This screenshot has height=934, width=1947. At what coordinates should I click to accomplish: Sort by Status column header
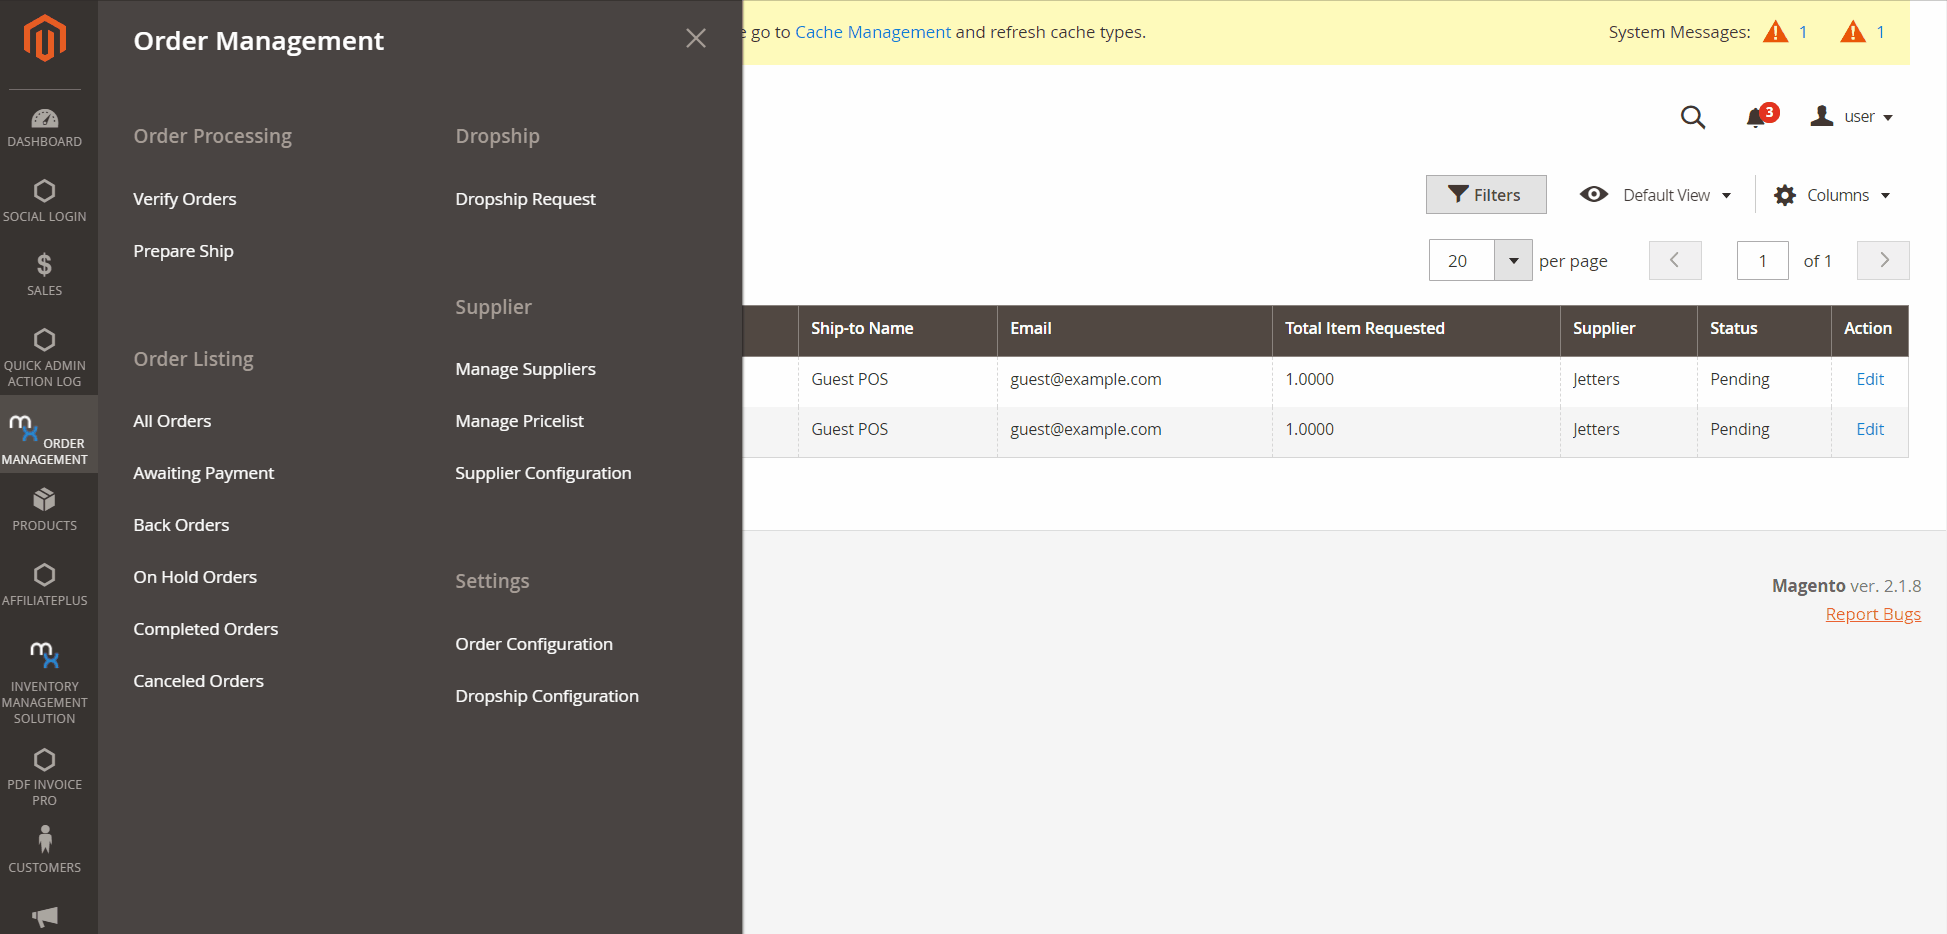[1764, 331]
